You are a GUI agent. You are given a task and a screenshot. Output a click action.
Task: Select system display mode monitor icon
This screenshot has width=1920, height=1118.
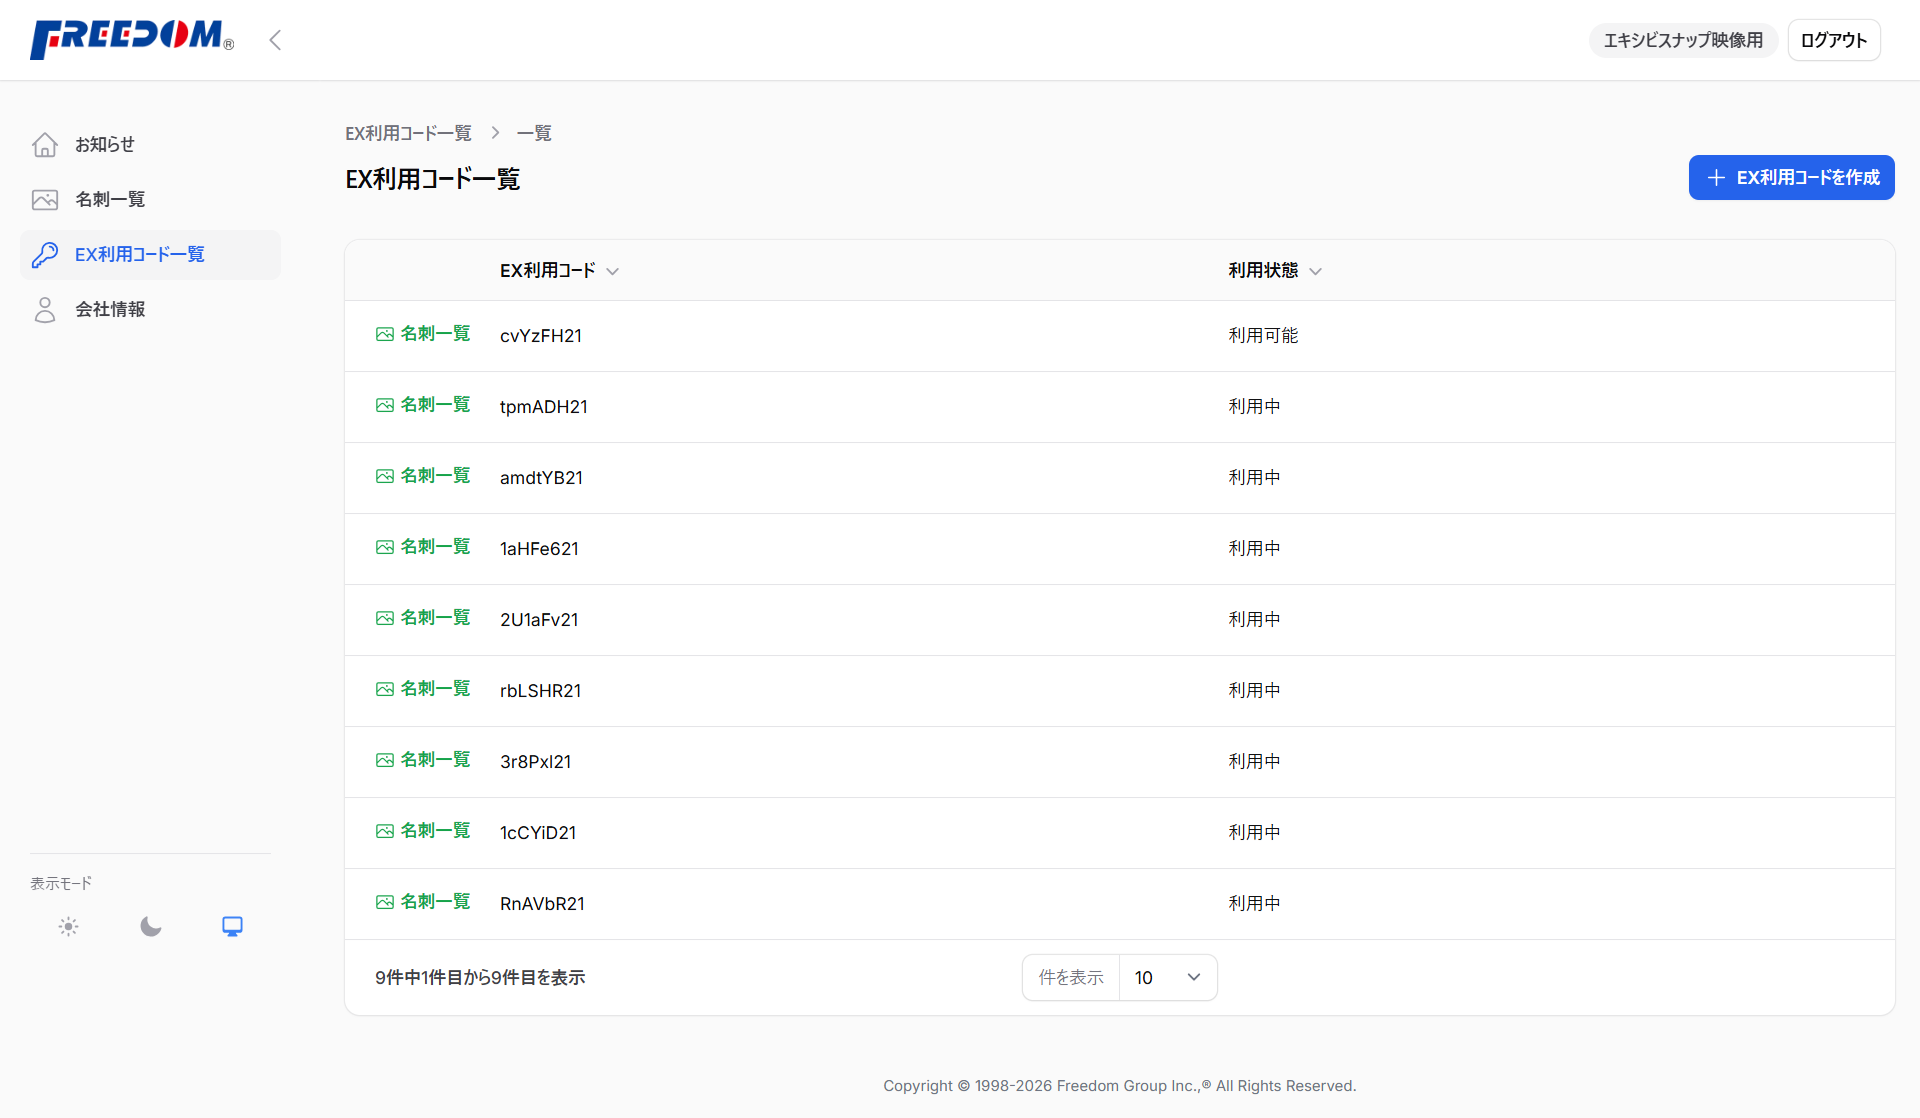click(x=233, y=927)
